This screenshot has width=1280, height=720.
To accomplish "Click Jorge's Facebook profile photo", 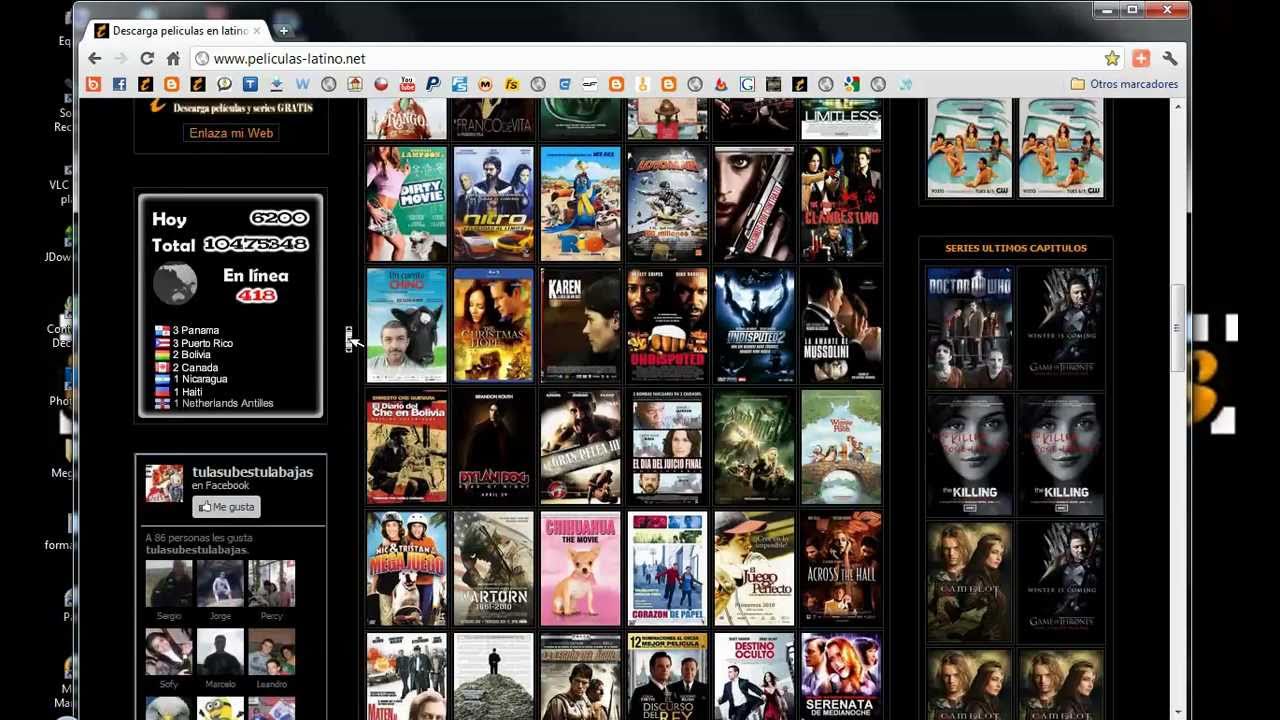I will point(220,584).
